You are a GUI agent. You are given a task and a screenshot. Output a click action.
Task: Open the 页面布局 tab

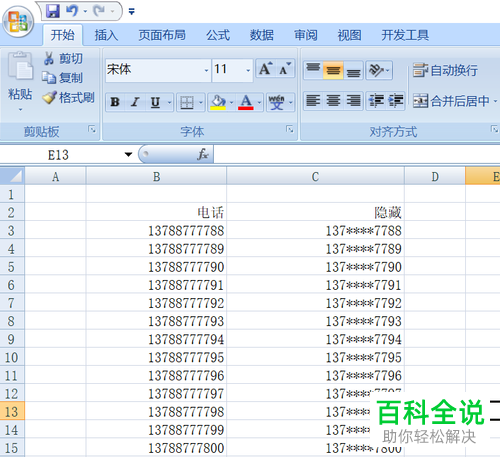pyautogui.click(x=162, y=35)
